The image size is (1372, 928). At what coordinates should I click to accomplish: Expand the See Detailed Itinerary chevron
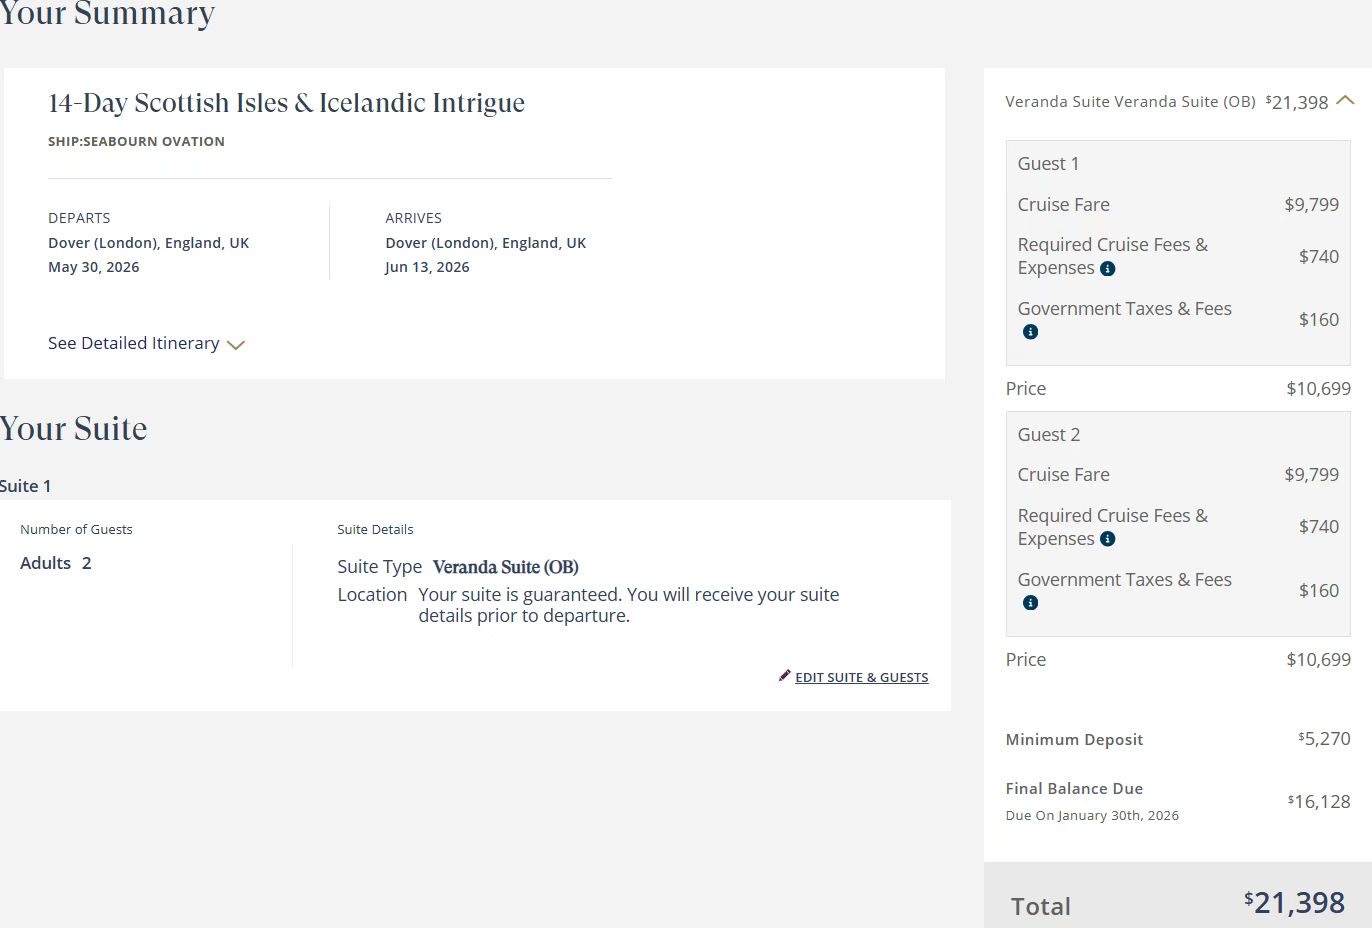pos(236,345)
